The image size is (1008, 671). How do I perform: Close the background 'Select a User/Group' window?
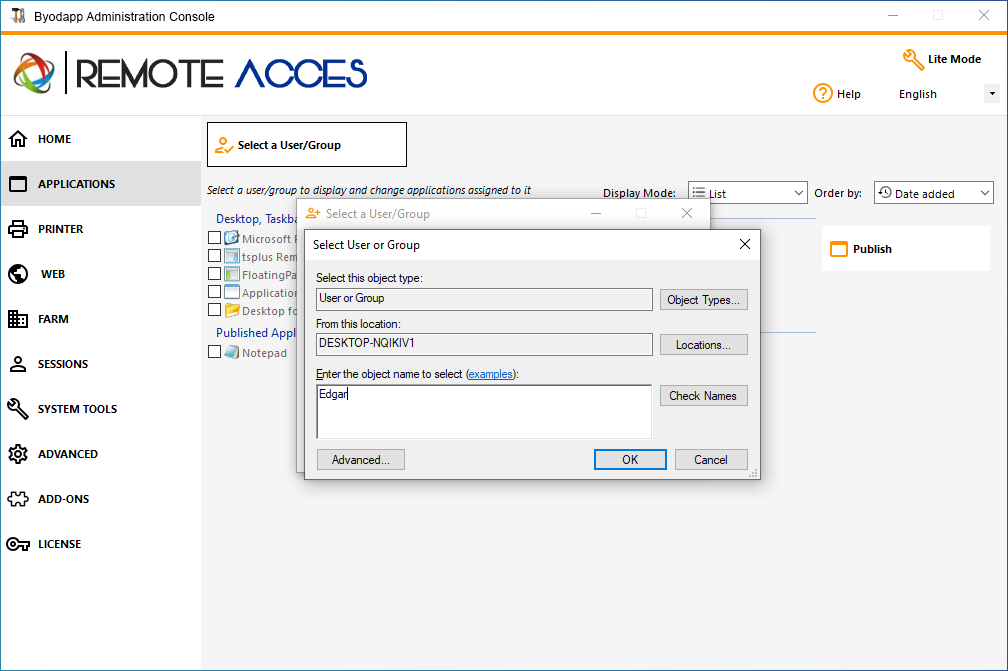(x=687, y=213)
